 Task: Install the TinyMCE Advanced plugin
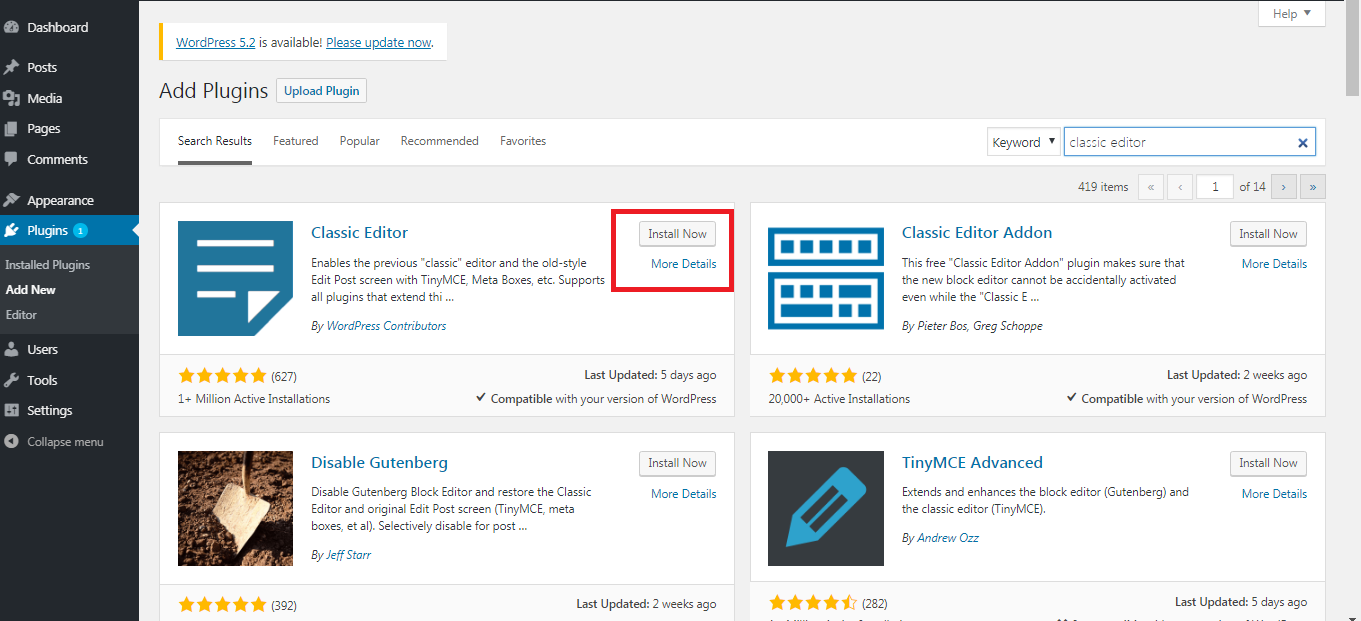click(1268, 463)
